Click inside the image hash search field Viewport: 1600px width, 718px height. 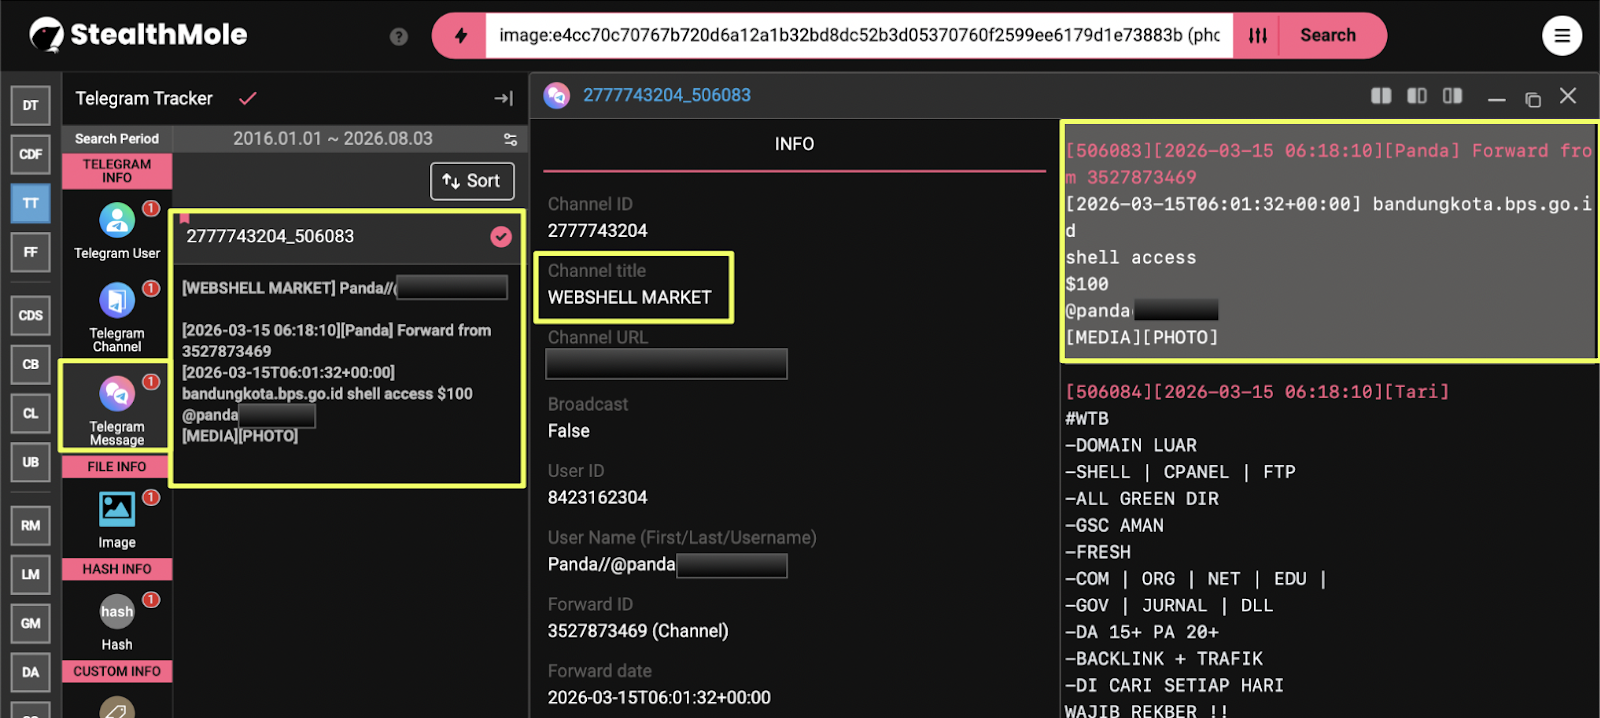tap(859, 36)
